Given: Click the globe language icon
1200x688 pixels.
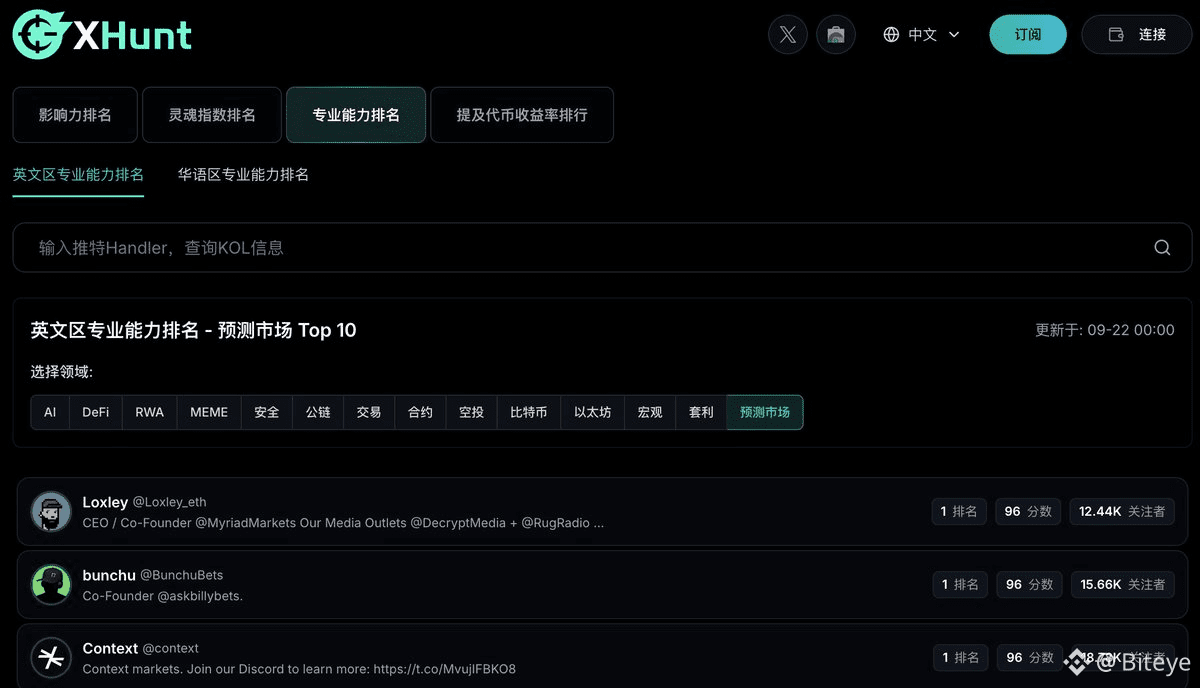Looking at the screenshot, I should click(x=891, y=34).
